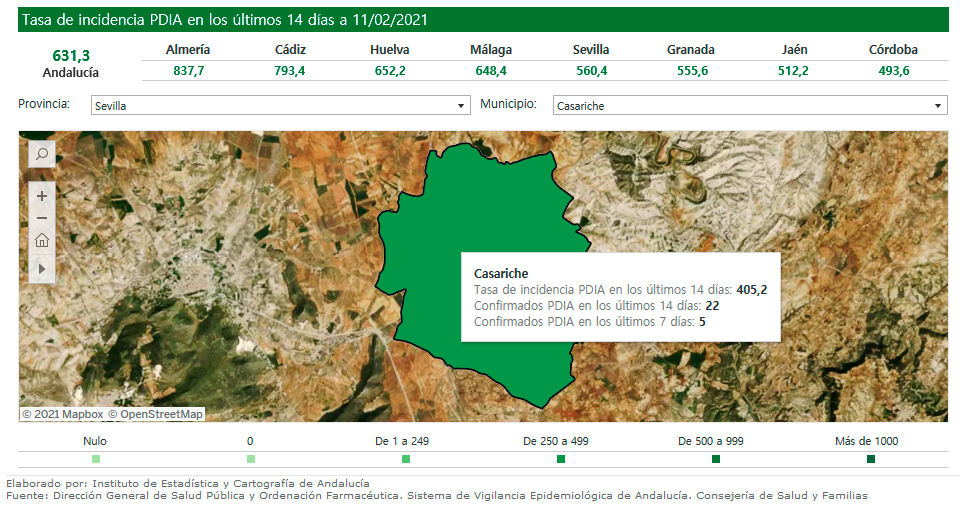The height and width of the screenshot is (510, 960).
Task: Click the Córdoba incidence value 493,6
Action: coord(893,71)
